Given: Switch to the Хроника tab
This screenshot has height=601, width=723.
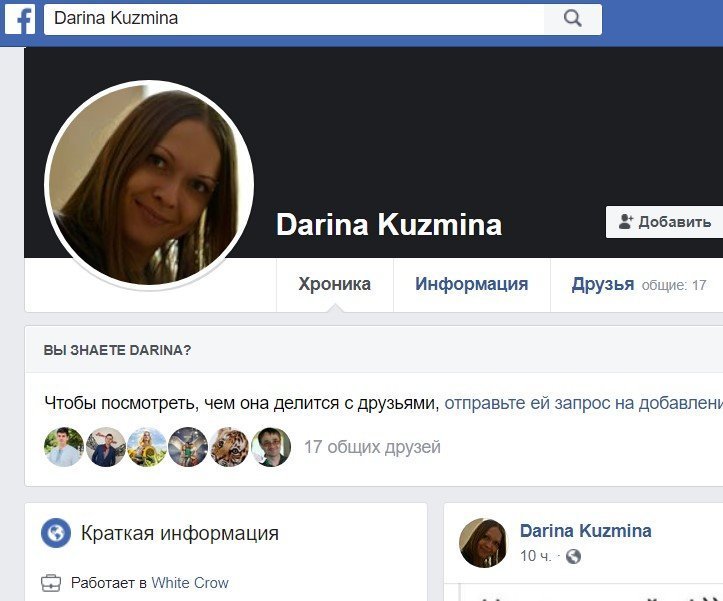Looking at the screenshot, I should click(335, 285).
